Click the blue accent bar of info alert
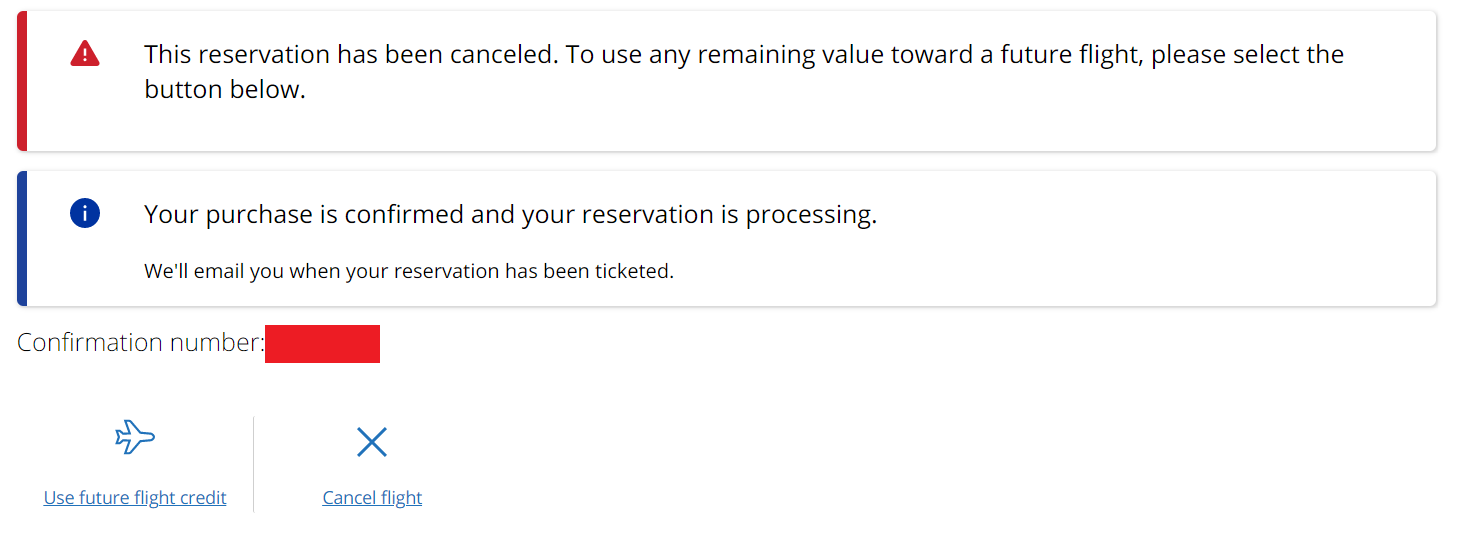The height and width of the screenshot is (534, 1462). (x=22, y=238)
